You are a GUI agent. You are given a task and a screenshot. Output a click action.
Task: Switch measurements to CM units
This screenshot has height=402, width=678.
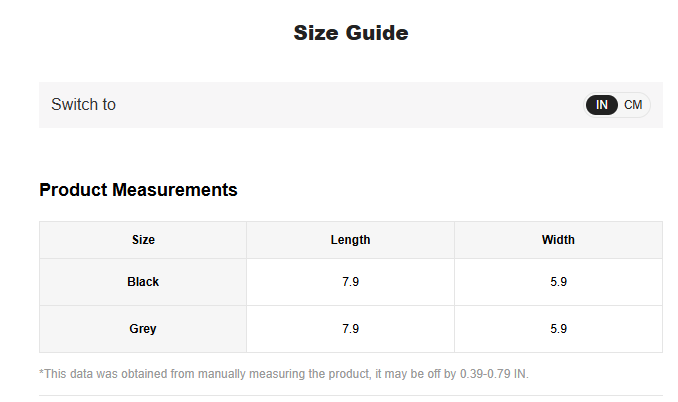coord(633,105)
